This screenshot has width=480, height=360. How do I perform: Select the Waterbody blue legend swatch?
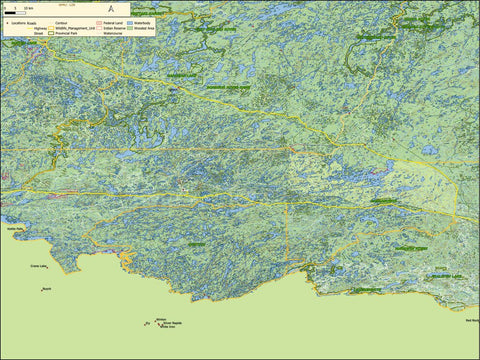pyautogui.click(x=130, y=23)
